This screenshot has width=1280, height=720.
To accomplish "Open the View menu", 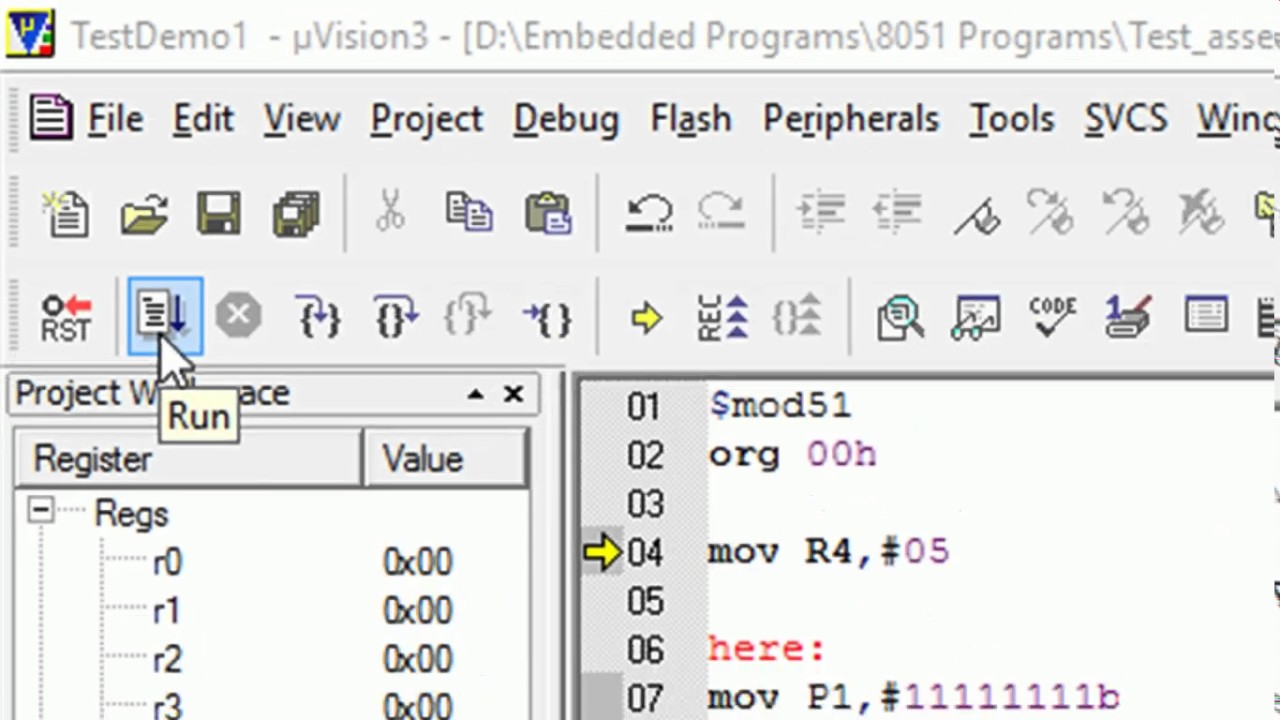I will tap(302, 119).
